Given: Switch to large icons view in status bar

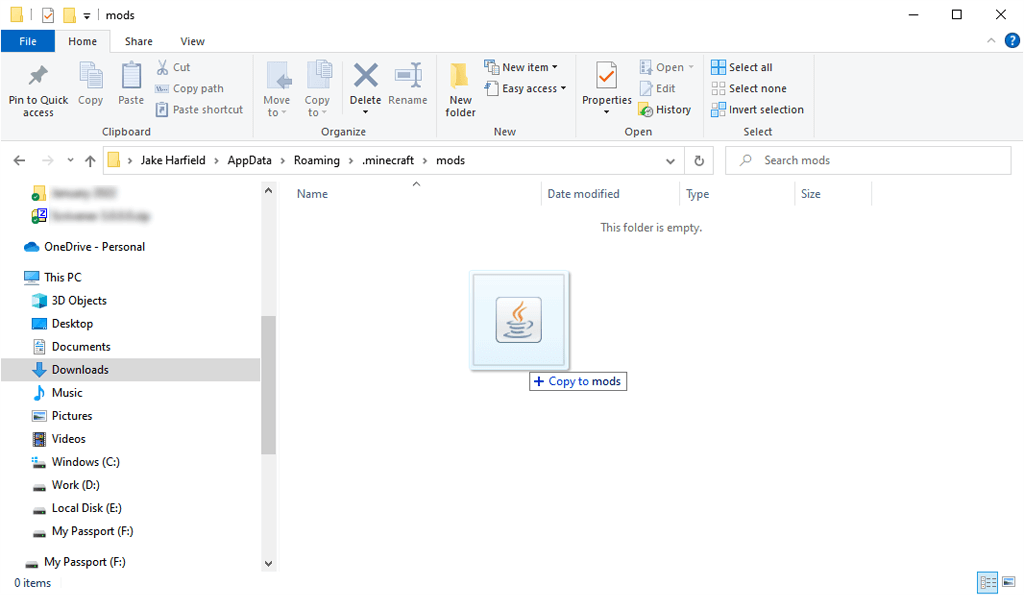Looking at the screenshot, I should point(1009,582).
